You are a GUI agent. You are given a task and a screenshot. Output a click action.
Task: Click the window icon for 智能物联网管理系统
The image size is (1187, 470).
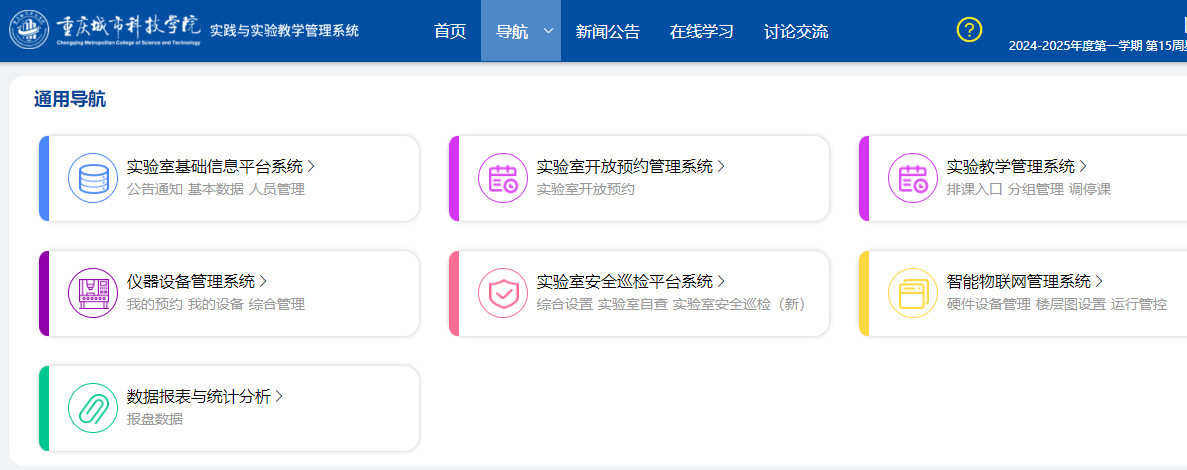[913, 293]
